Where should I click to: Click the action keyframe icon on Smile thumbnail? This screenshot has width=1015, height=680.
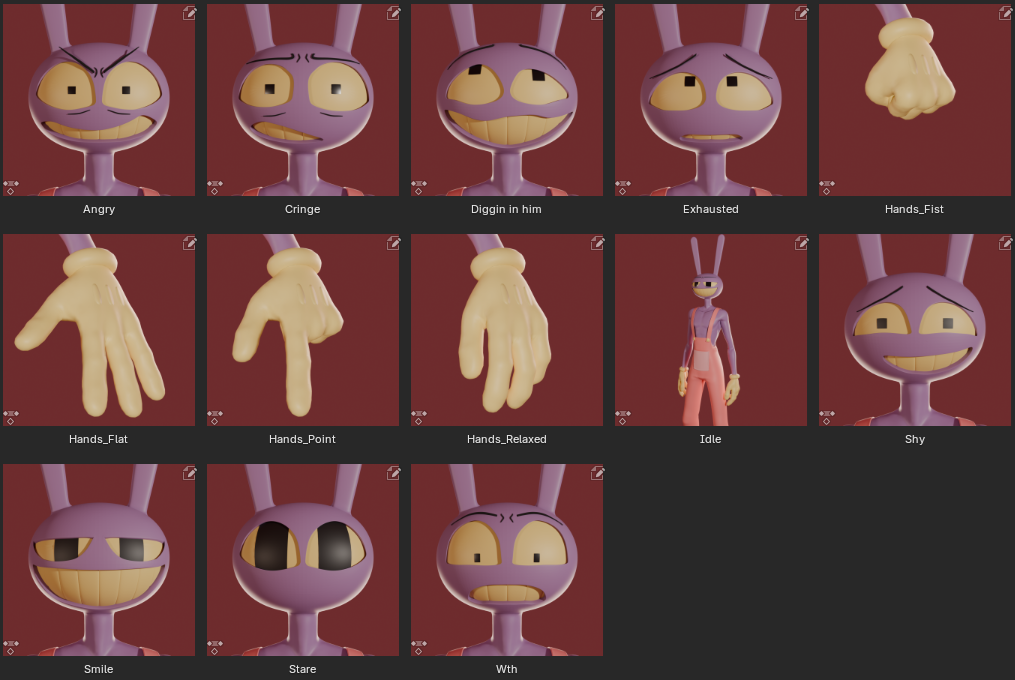(11, 648)
